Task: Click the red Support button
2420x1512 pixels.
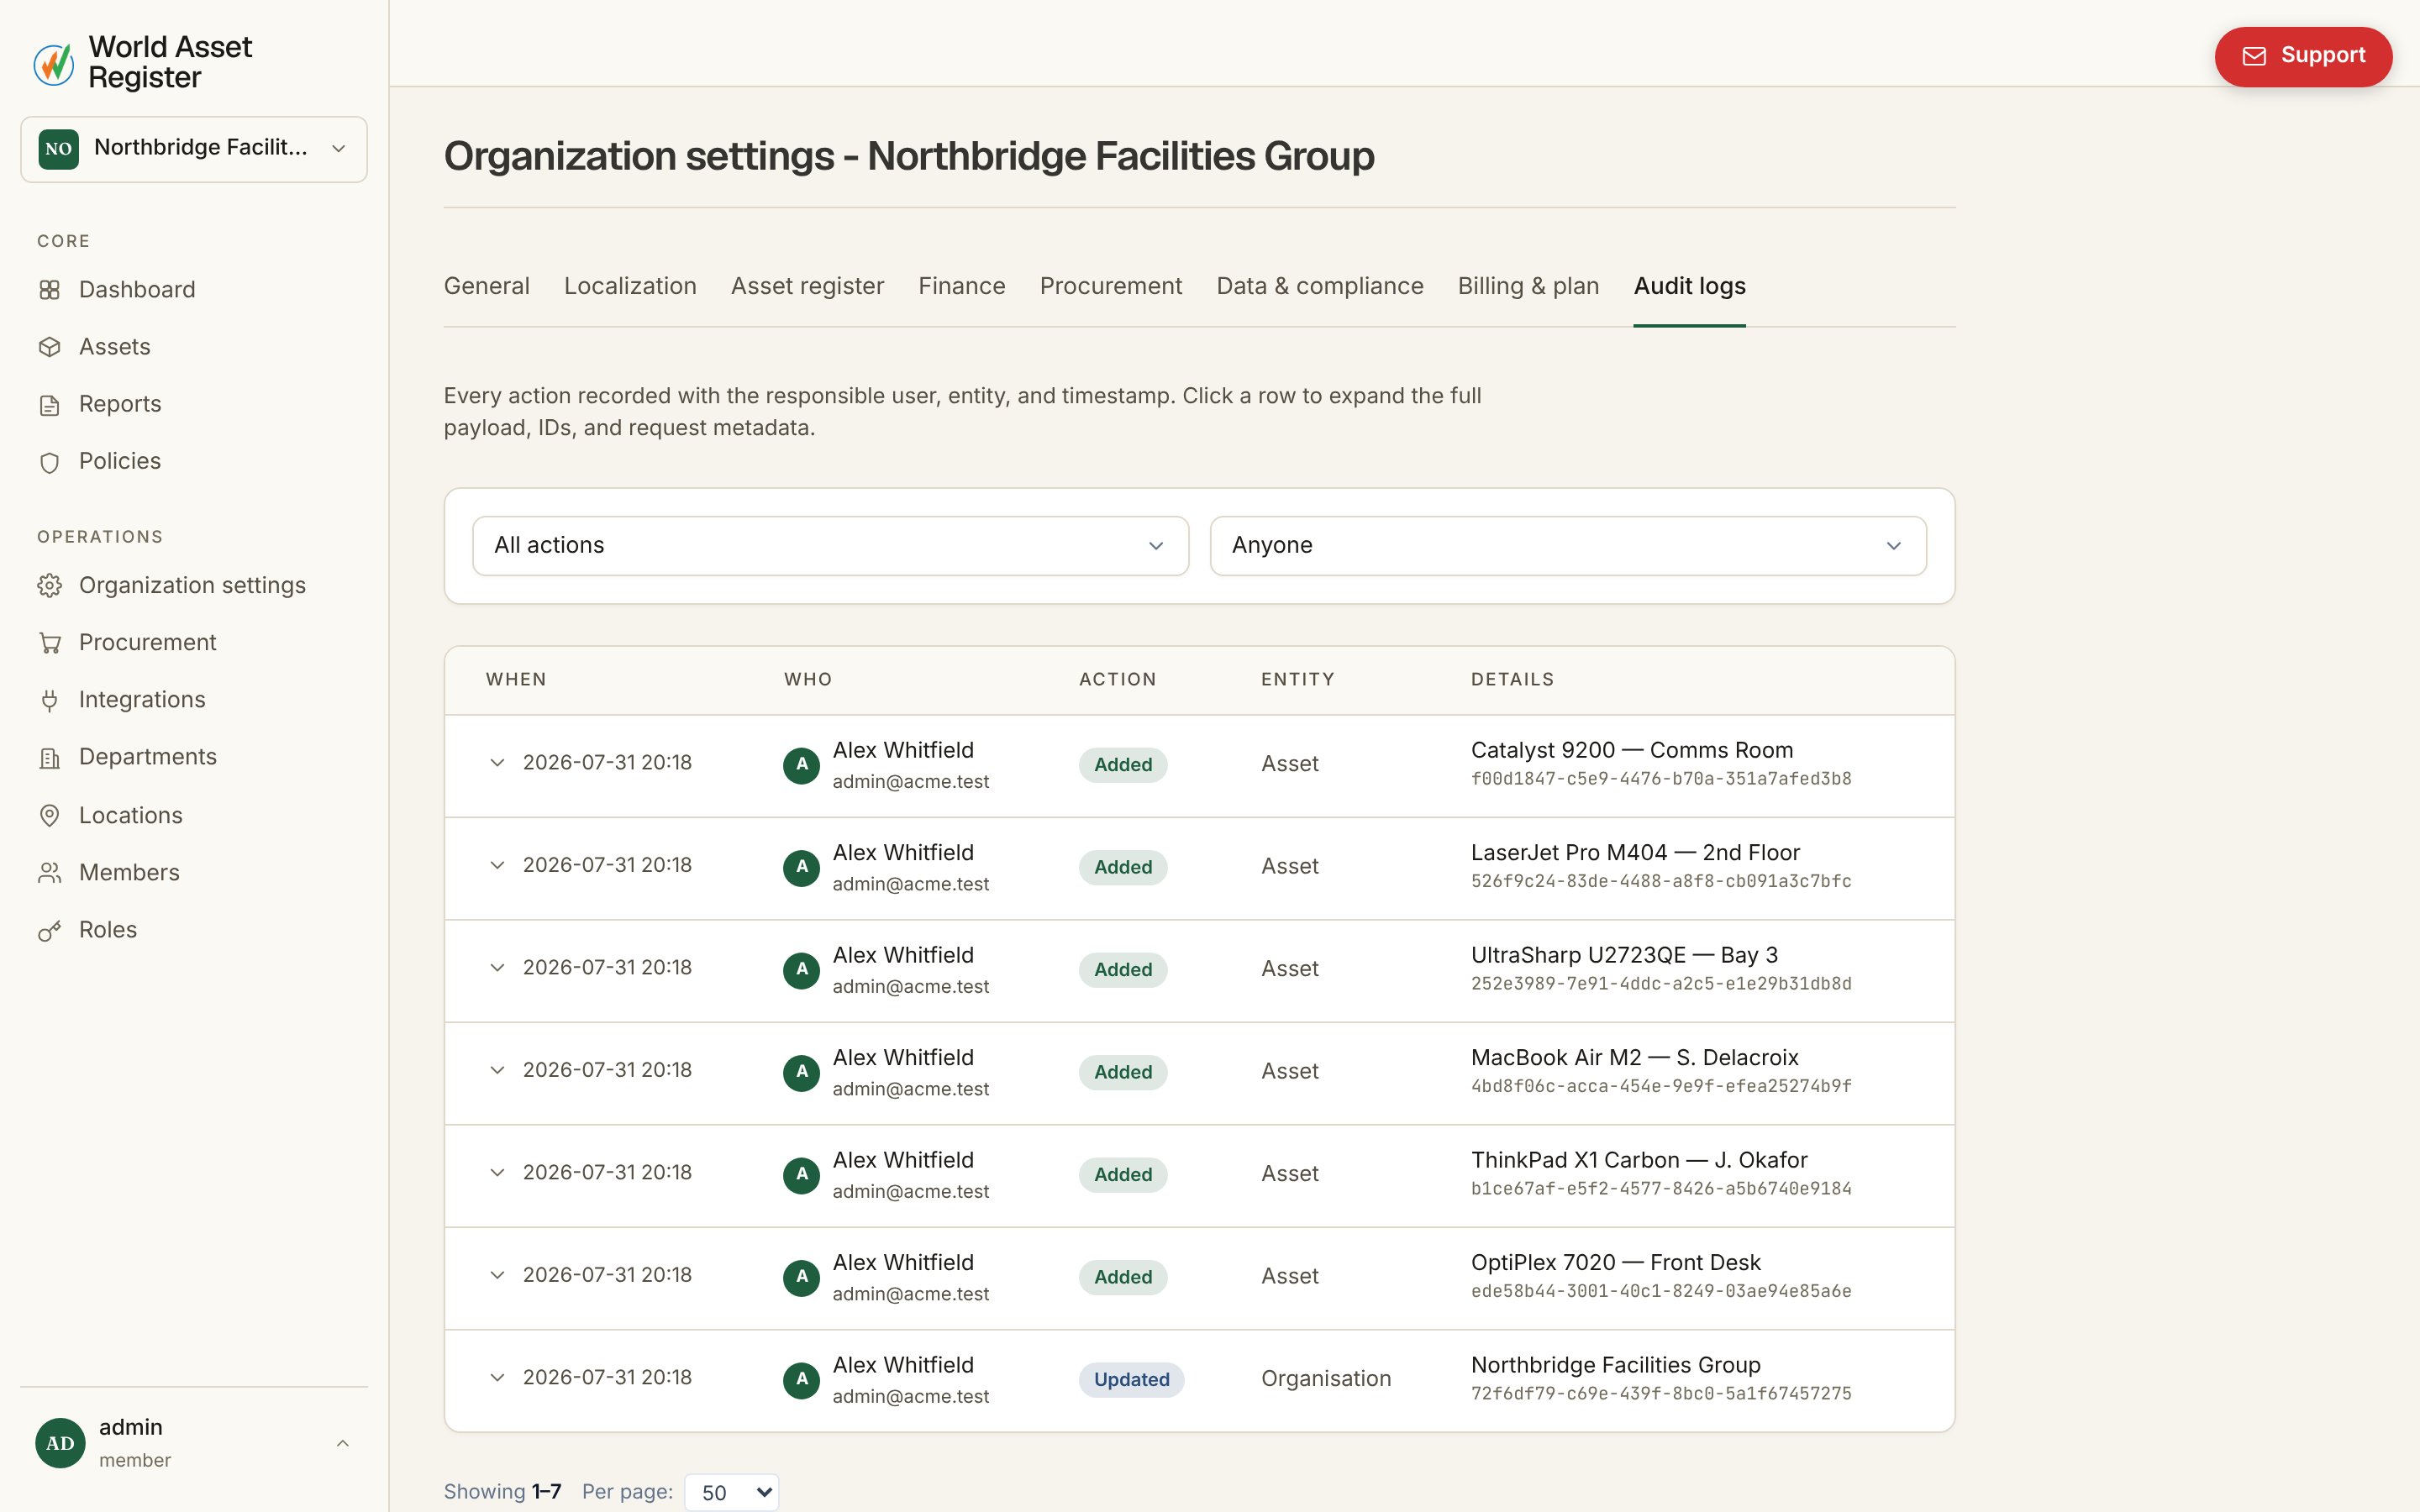Action: 2303,56
